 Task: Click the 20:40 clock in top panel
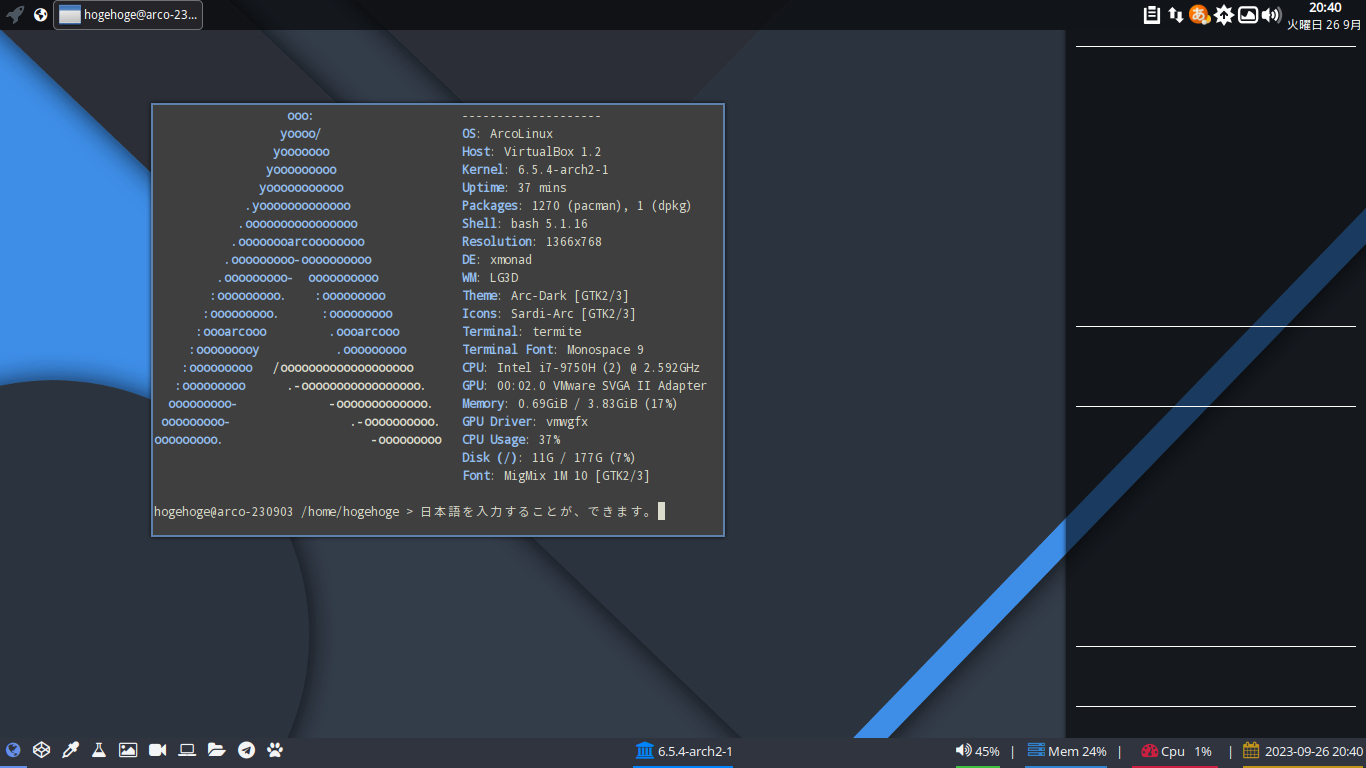tap(1325, 8)
